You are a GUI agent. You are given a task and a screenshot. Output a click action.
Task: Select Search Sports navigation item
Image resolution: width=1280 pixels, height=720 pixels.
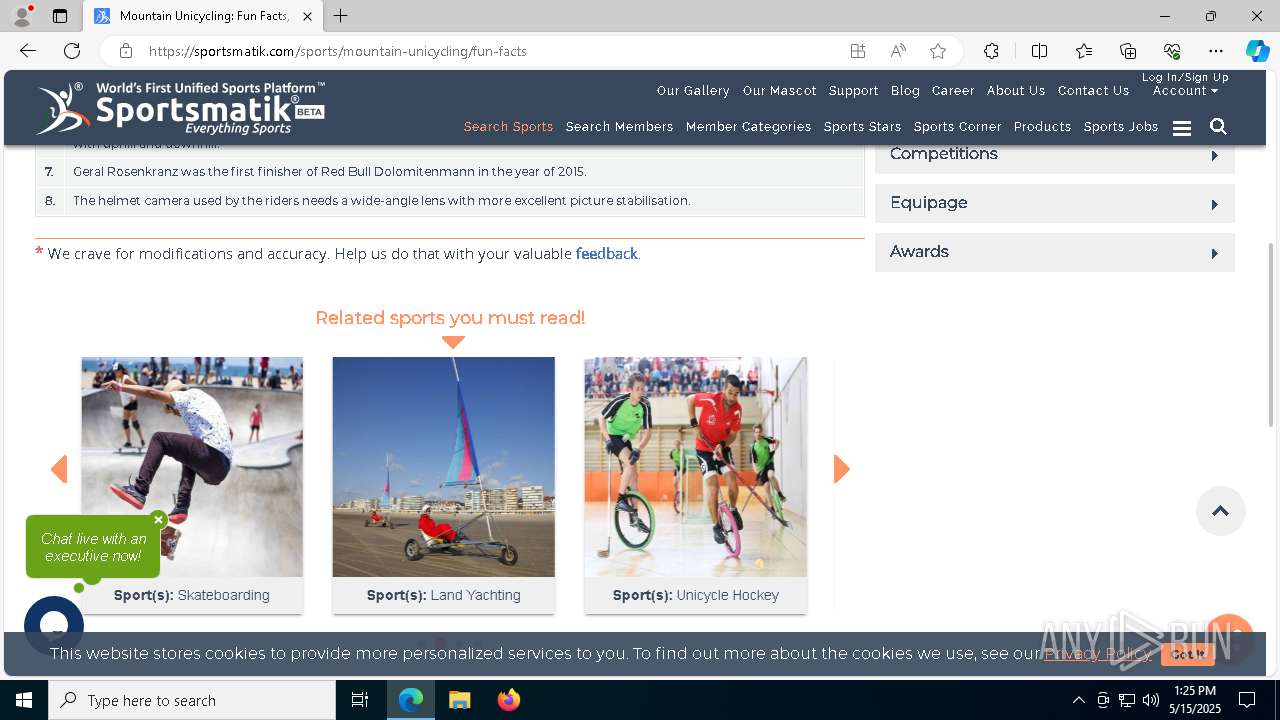508,127
